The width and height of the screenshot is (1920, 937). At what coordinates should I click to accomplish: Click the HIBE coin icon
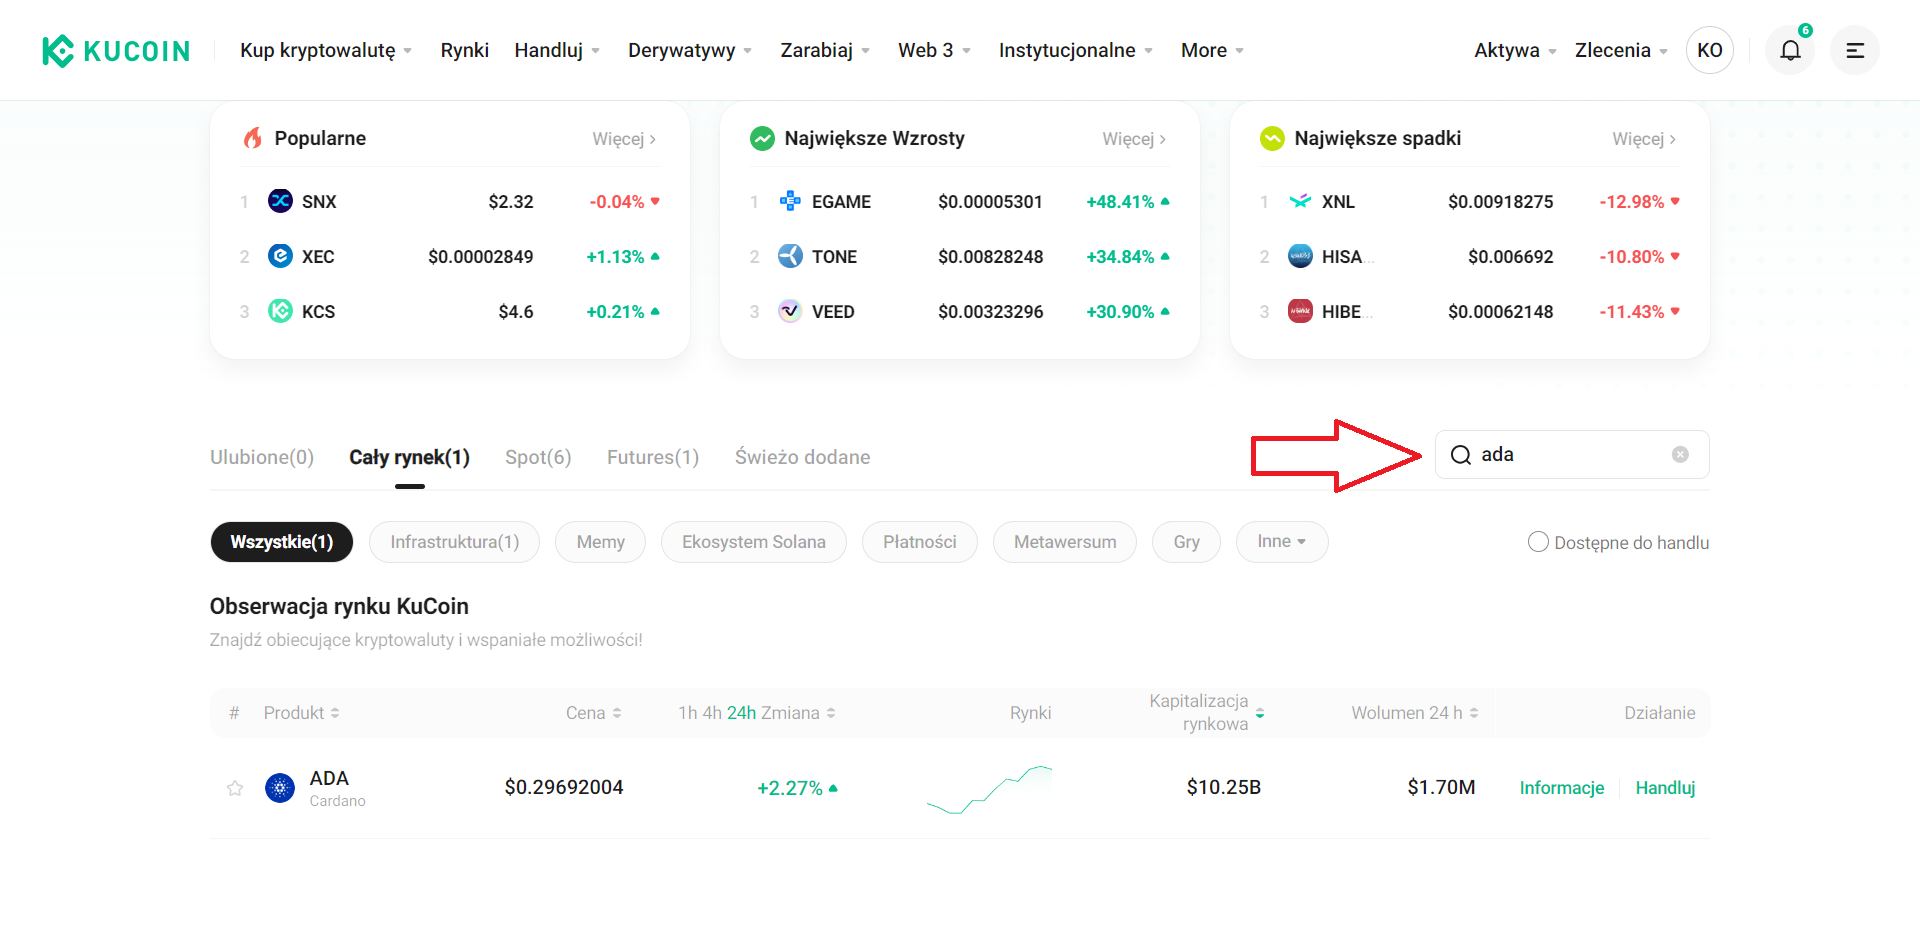(1300, 311)
